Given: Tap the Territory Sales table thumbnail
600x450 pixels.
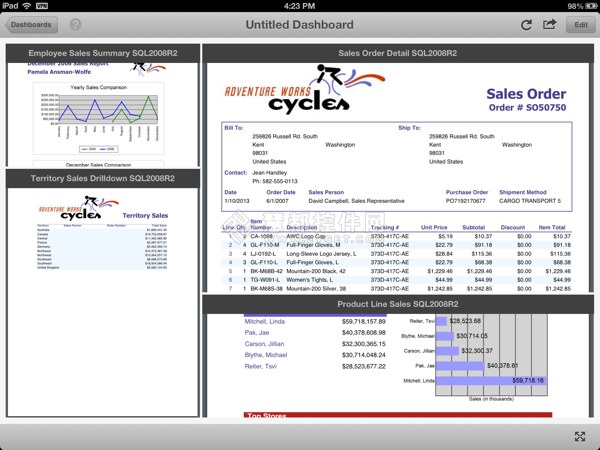Looking at the screenshot, I should (x=102, y=247).
